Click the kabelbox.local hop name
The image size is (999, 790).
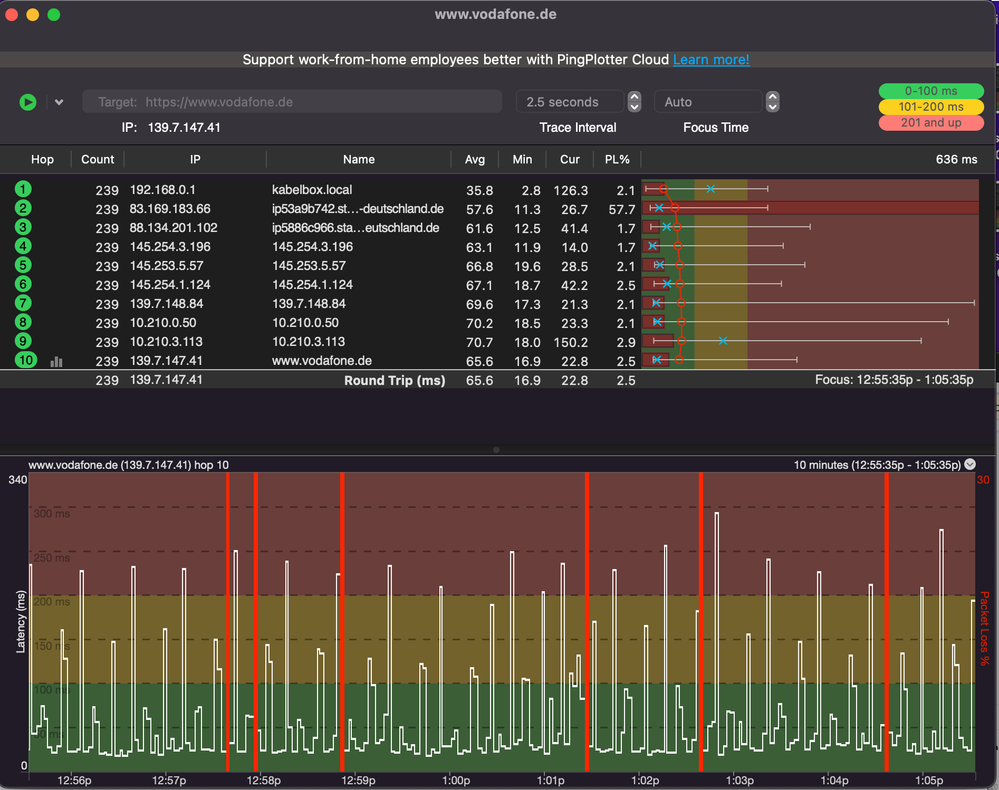pyautogui.click(x=312, y=190)
